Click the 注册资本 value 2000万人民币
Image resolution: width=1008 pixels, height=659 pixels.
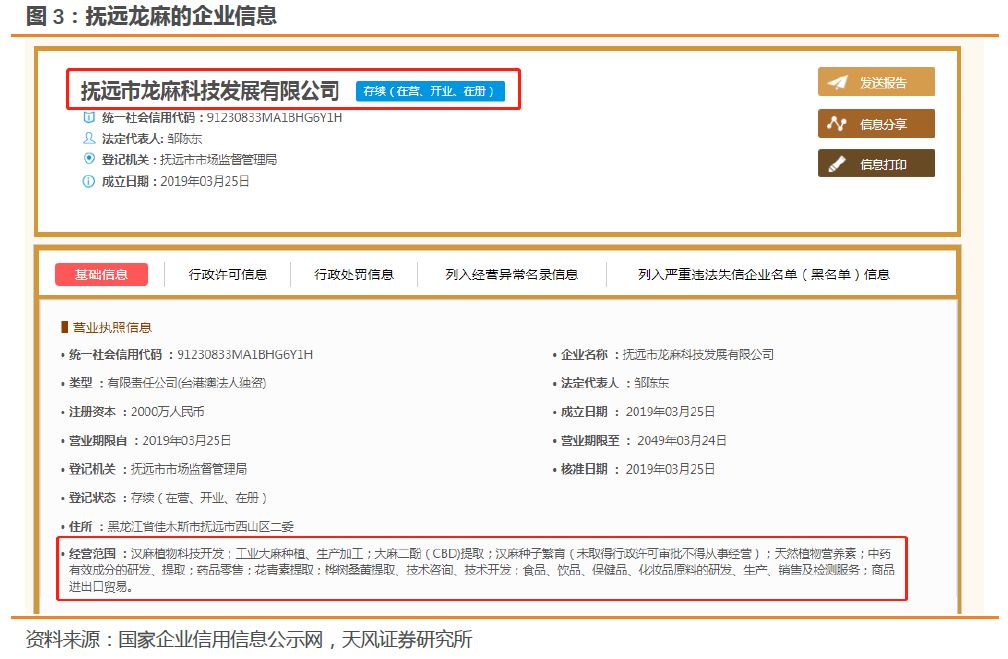coord(168,411)
